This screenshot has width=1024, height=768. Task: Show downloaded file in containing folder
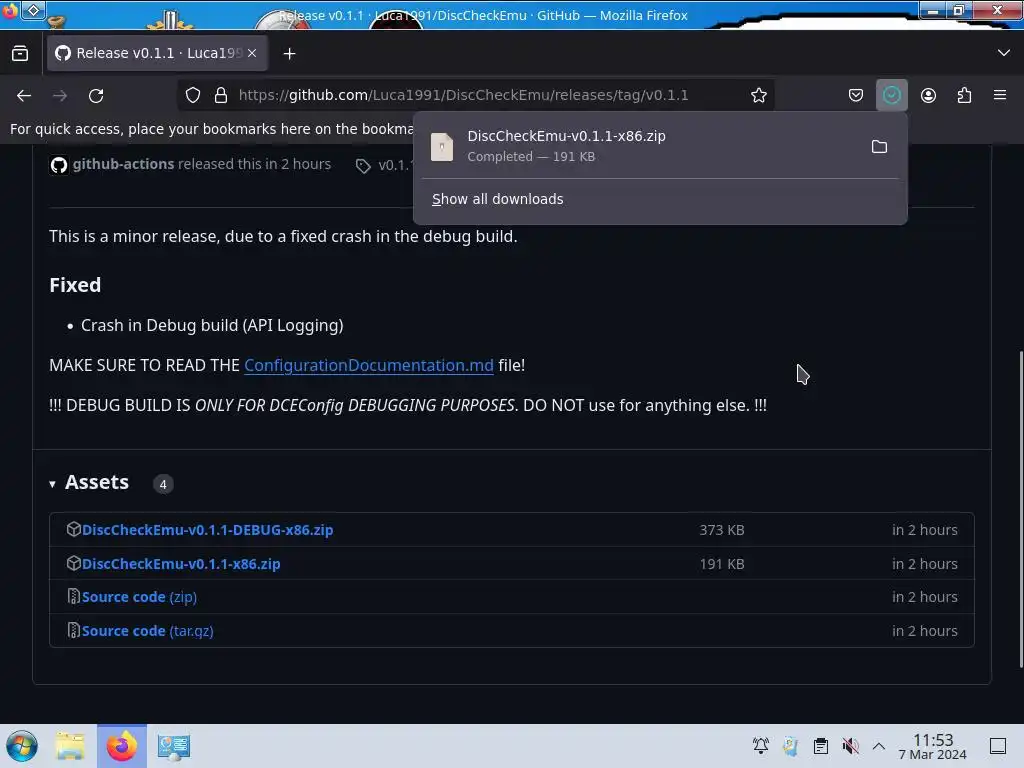coord(879,146)
